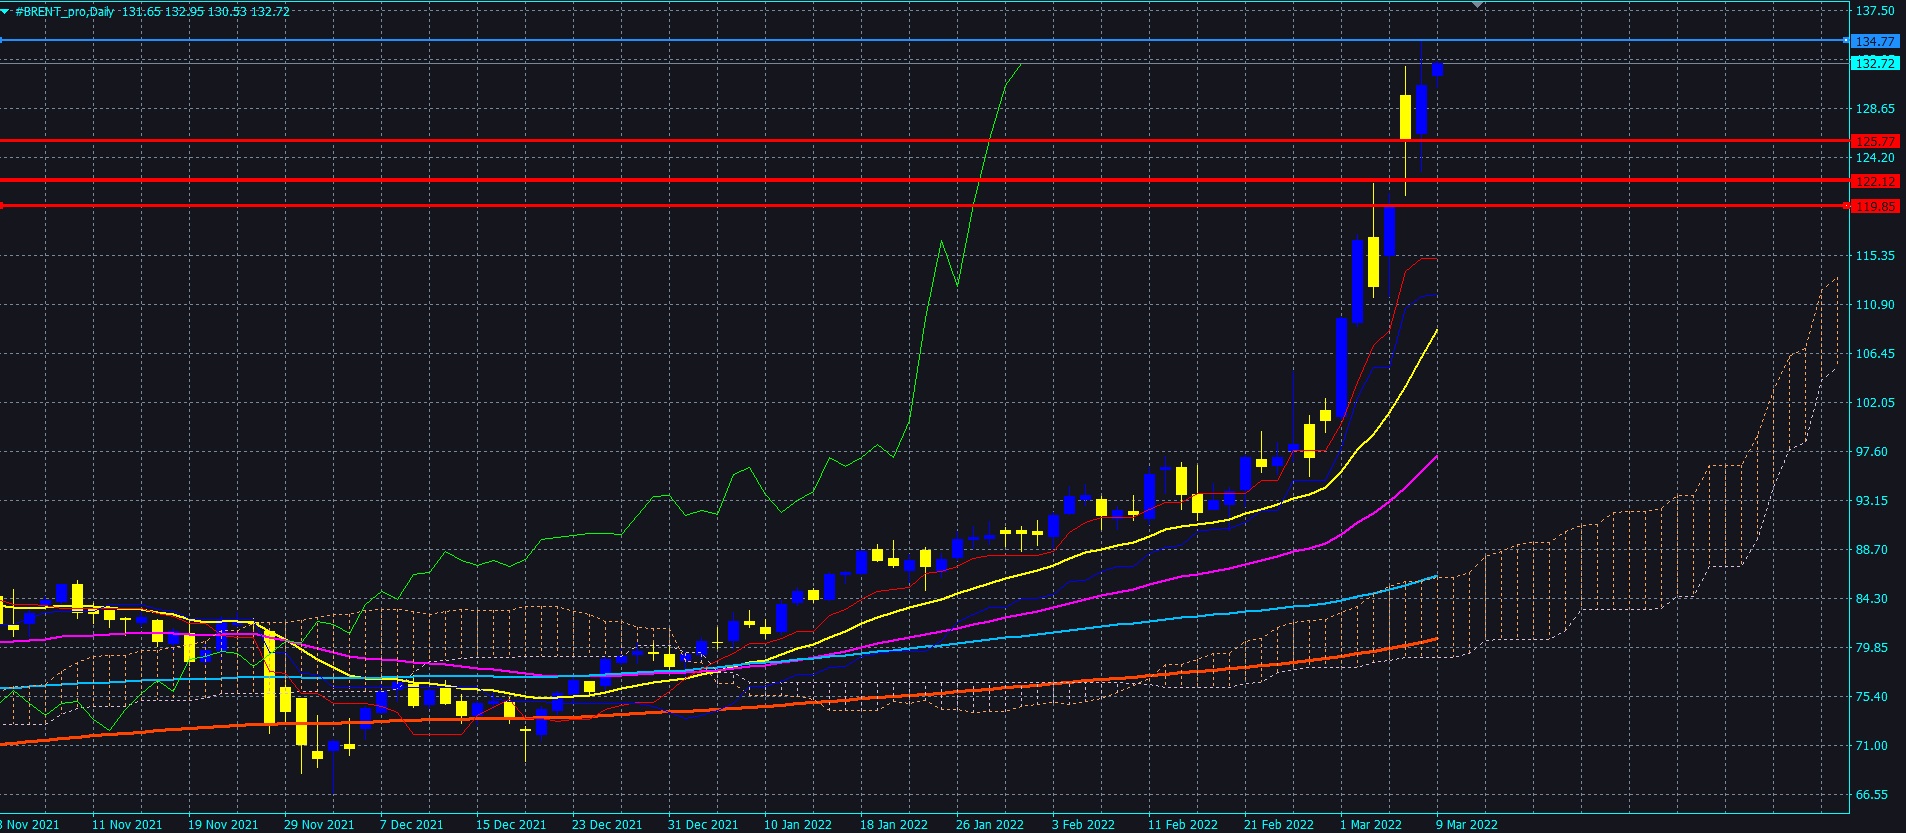Click the 18 Jan 2022 date label
The height and width of the screenshot is (833, 1906).
894,825
